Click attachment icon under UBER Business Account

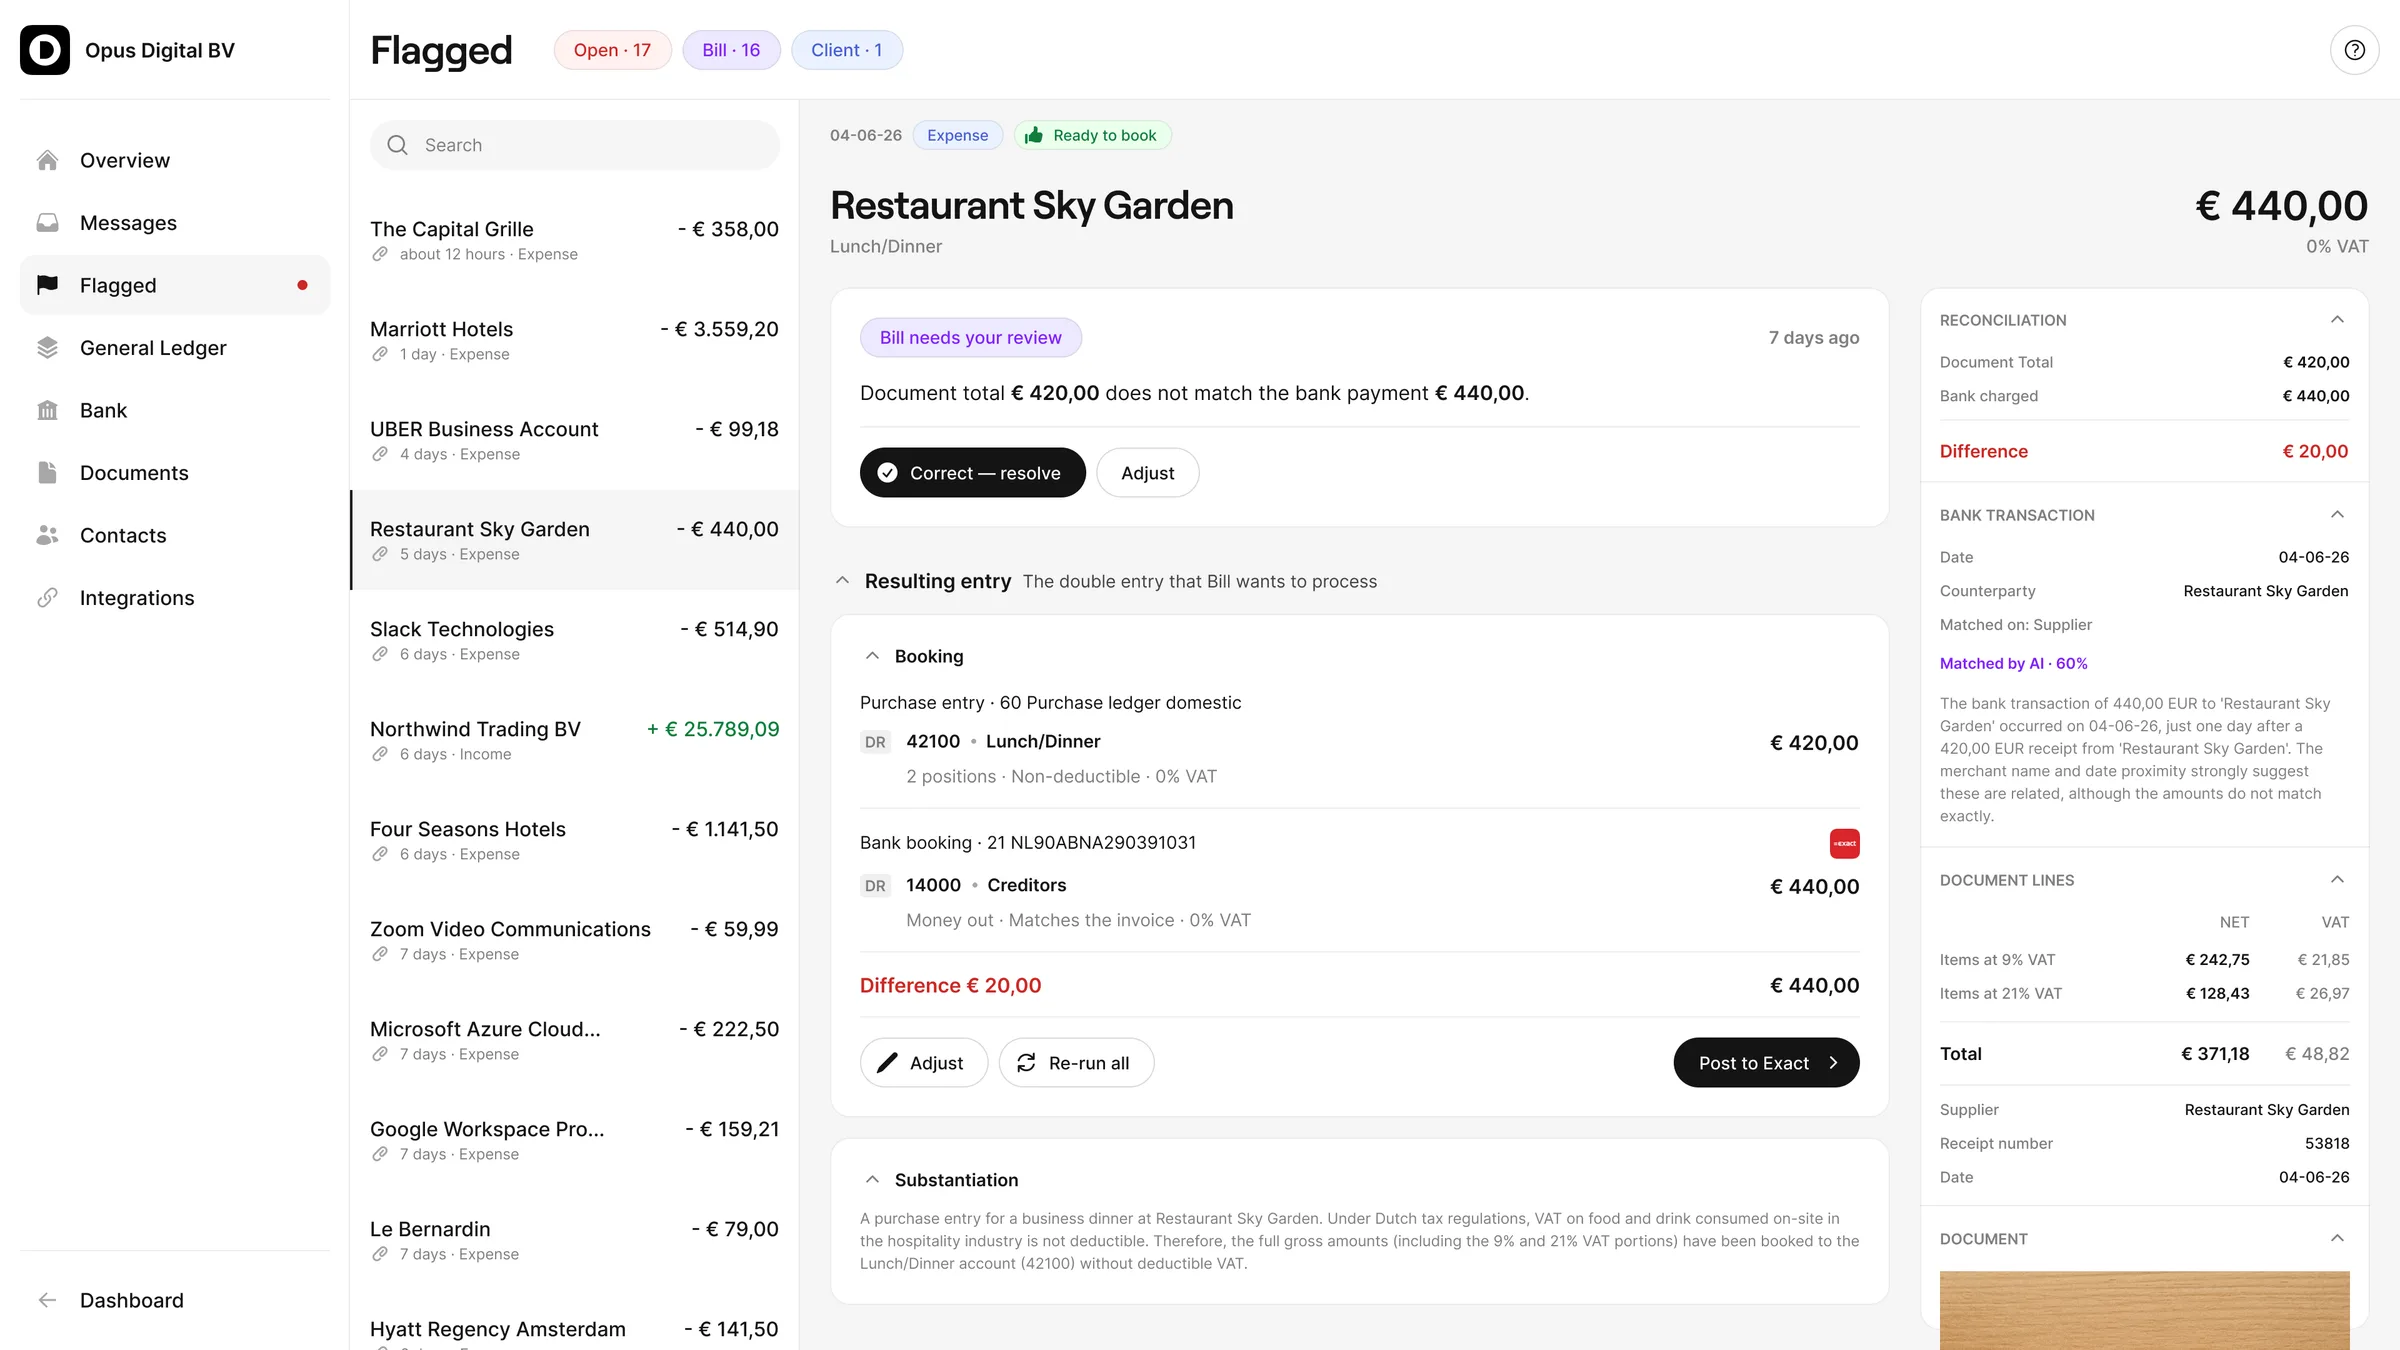[x=380, y=454]
